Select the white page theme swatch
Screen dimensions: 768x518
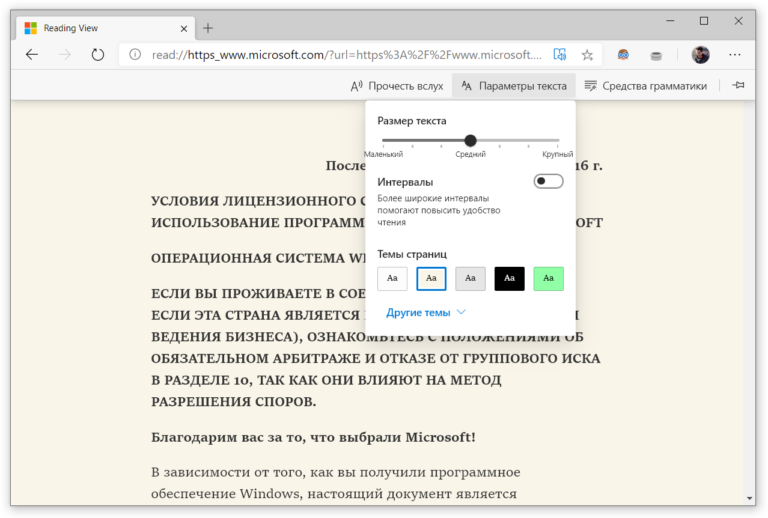392,278
